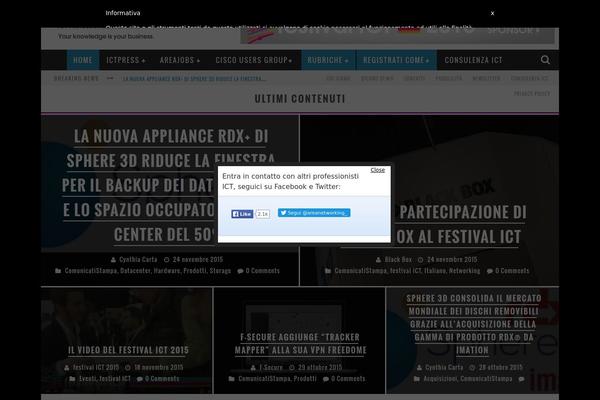The height and width of the screenshot is (400, 600).
Task: Click the 24 novembre 2015 date under RDX+ article
Action: pyautogui.click(x=197, y=260)
